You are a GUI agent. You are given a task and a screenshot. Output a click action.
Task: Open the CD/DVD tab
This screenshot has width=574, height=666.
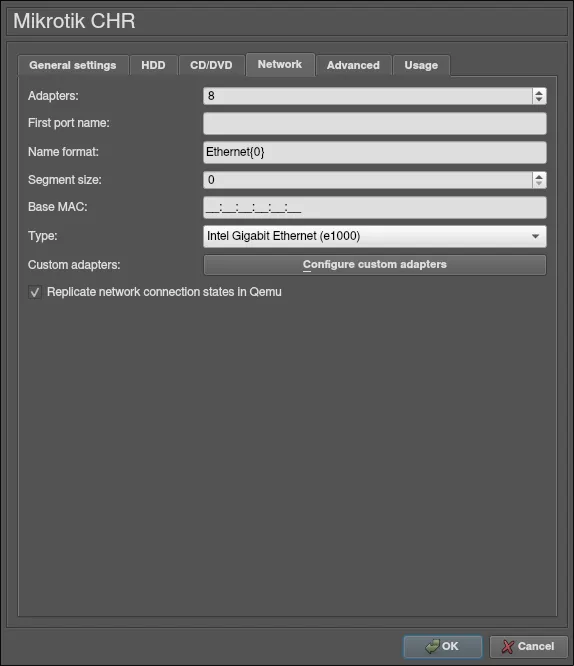pyautogui.click(x=211, y=65)
